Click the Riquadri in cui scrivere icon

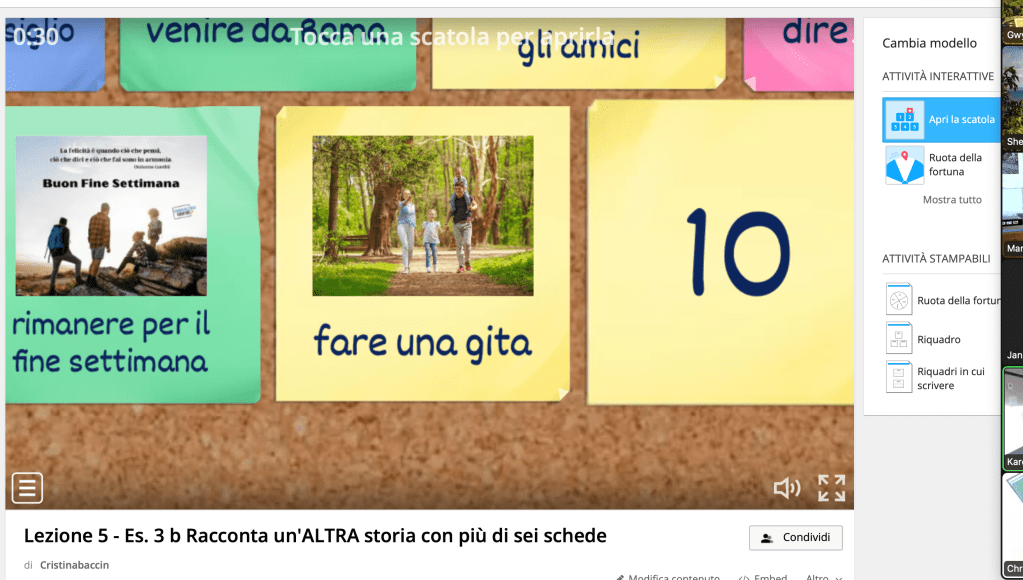point(899,378)
